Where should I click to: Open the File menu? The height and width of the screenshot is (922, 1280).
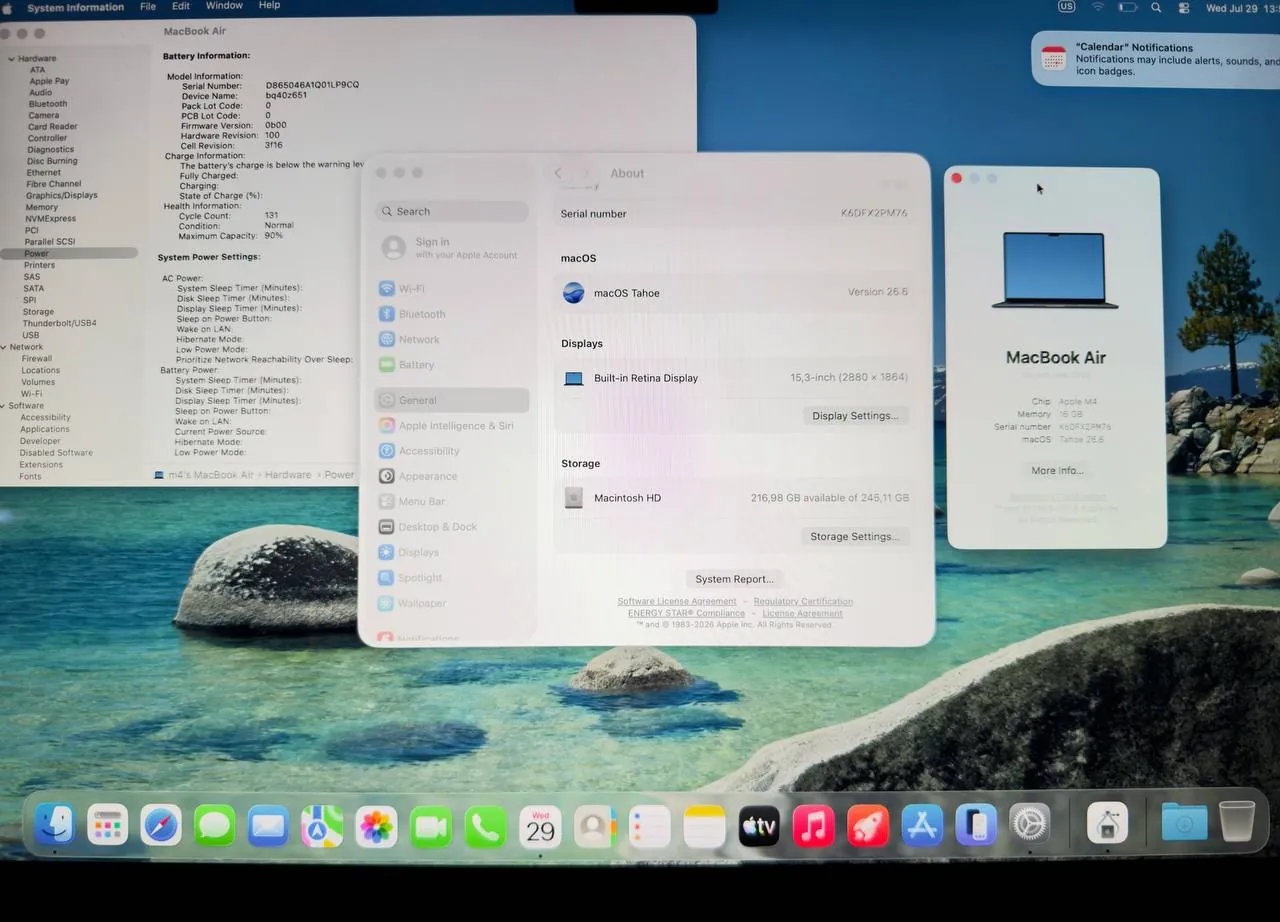point(148,6)
